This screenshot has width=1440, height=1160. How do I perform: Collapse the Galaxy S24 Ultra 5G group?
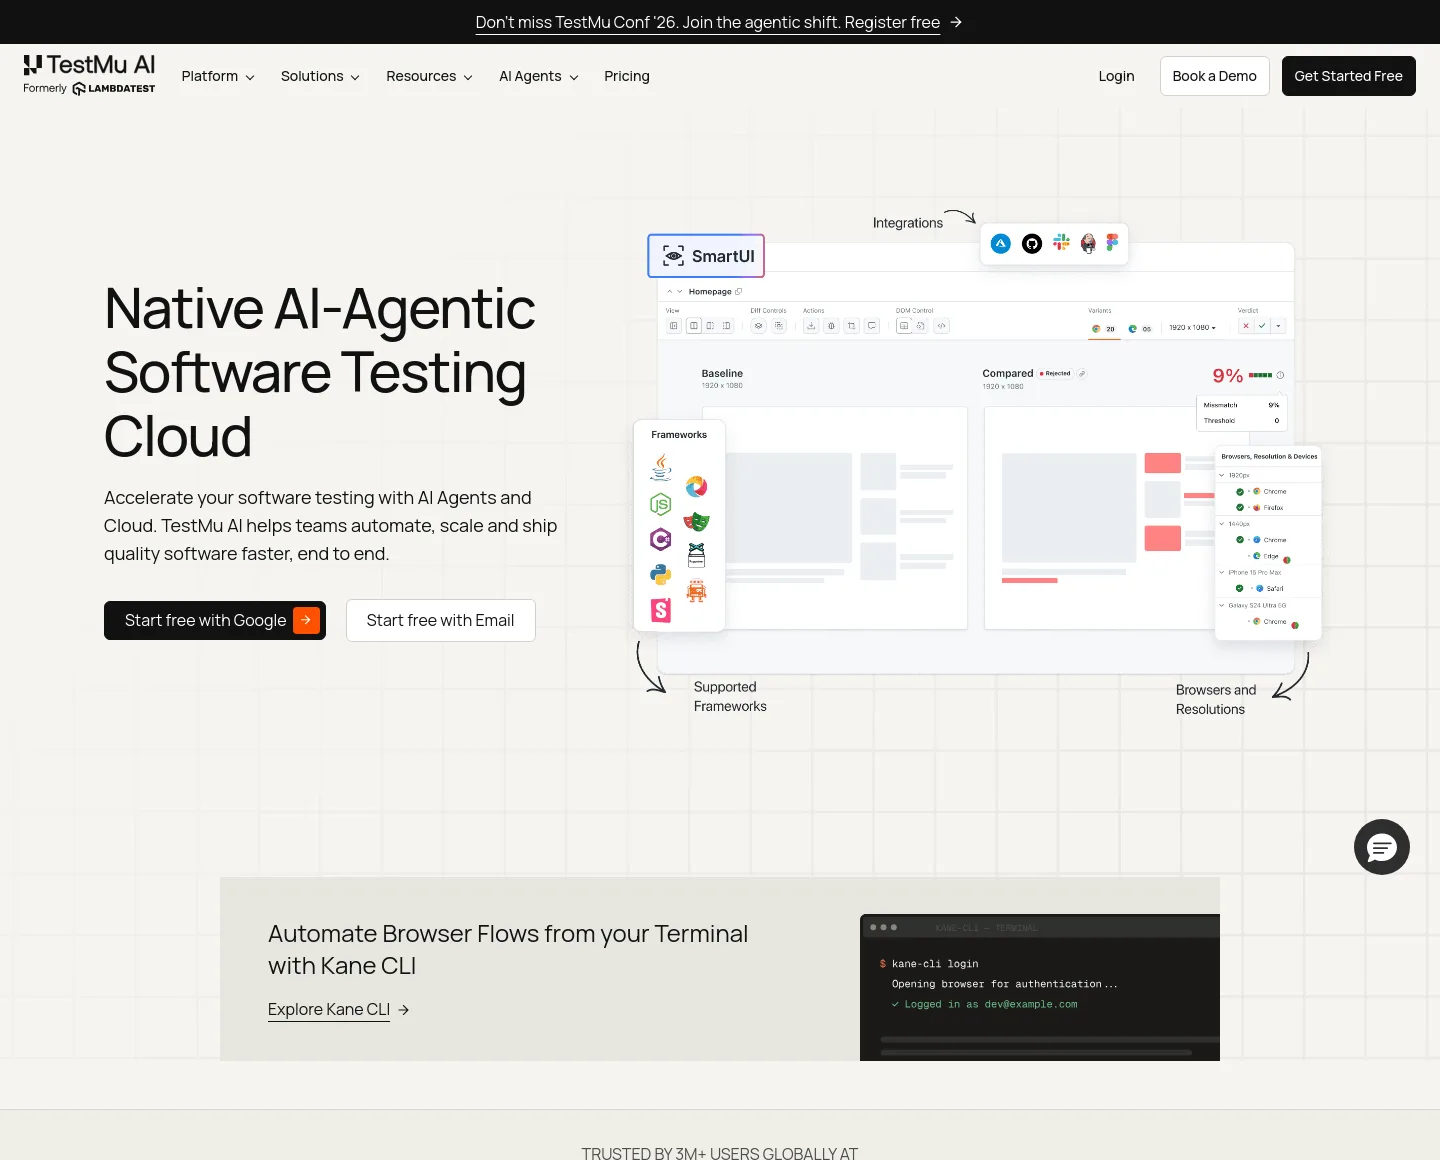click(x=1221, y=605)
